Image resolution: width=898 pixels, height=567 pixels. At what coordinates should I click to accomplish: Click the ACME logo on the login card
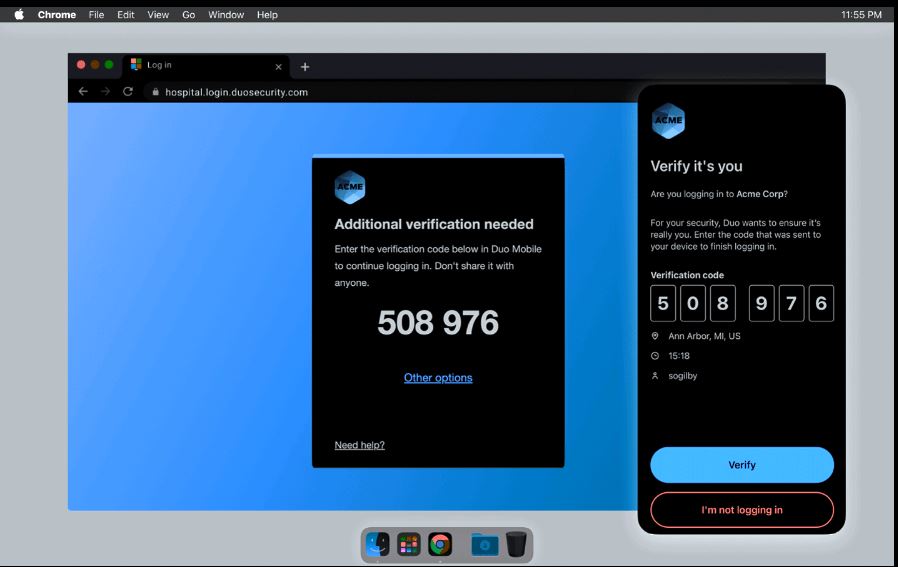[x=350, y=187]
